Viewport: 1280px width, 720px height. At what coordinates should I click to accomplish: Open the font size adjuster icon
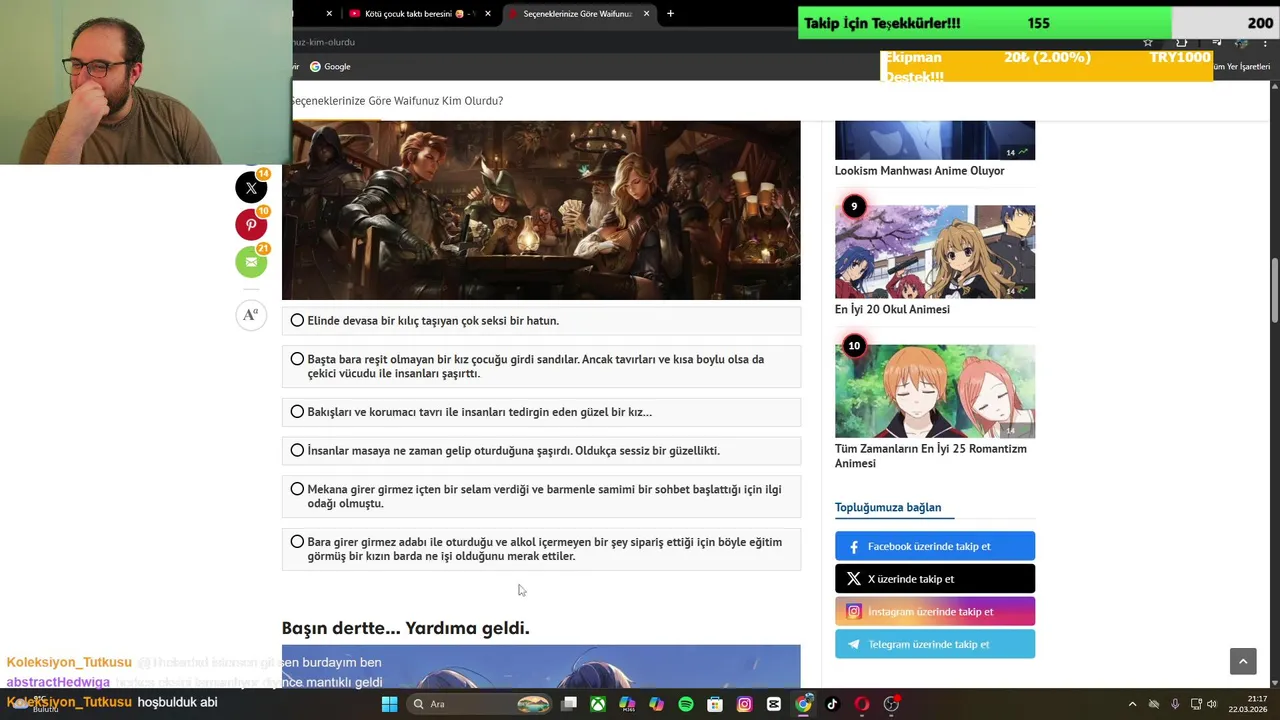251,315
